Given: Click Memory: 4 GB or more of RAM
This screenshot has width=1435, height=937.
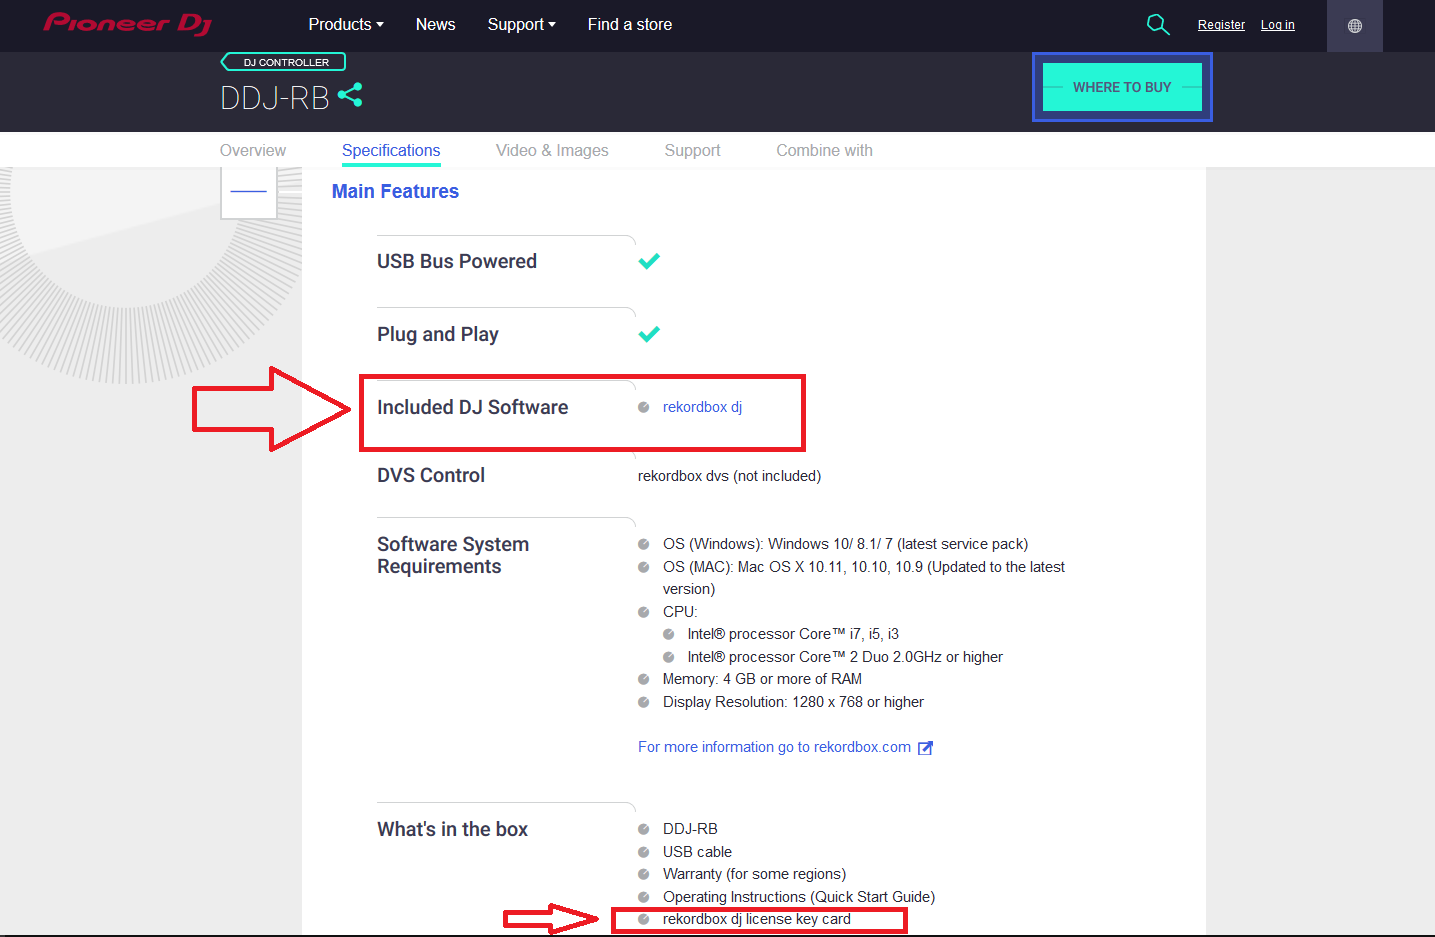Looking at the screenshot, I should [x=762, y=679].
